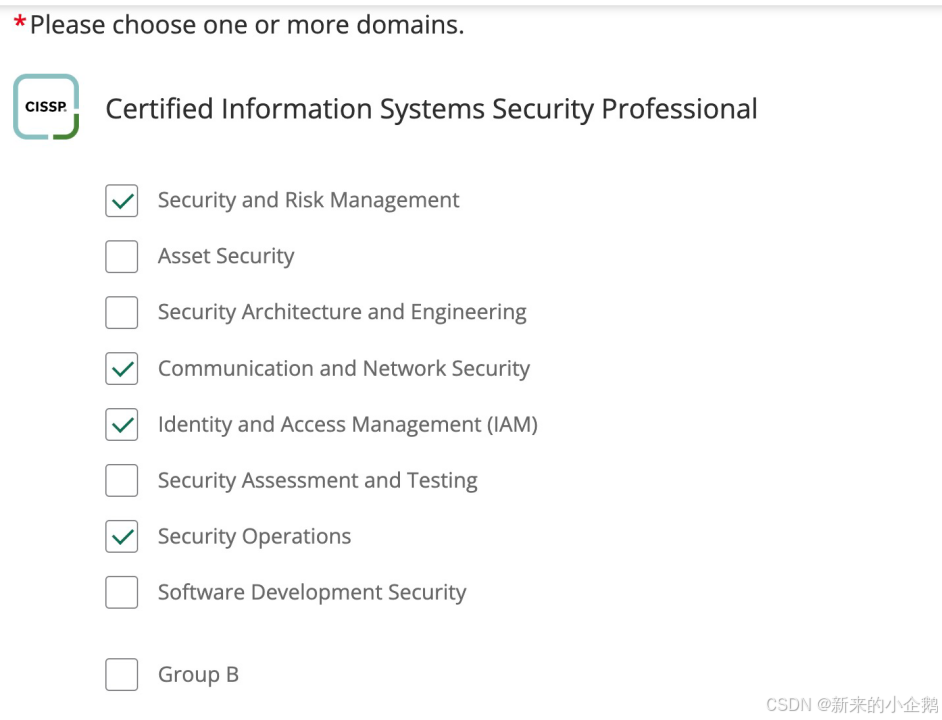Untick the Security Operations checkbox
The height and width of the screenshot is (720, 942).
click(122, 537)
